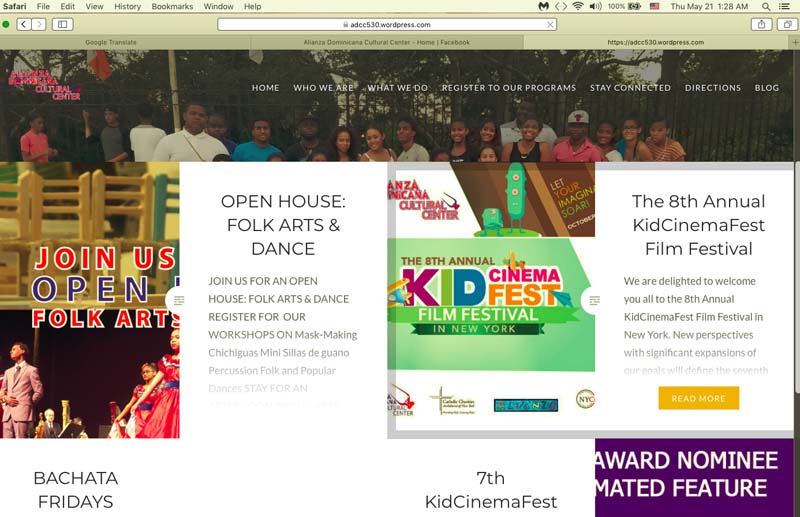Open STAY CONNECTED navigation link
The width and height of the screenshot is (800, 517).
point(630,88)
